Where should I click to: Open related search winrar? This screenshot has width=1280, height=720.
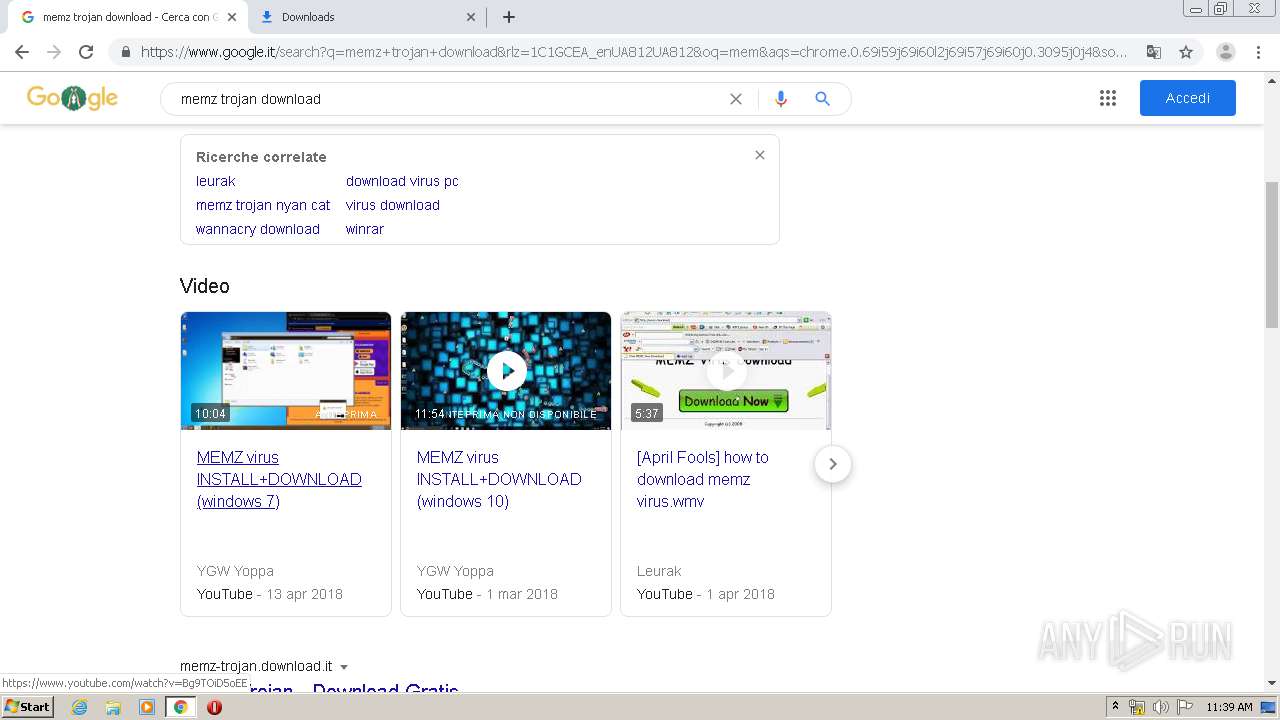click(x=365, y=229)
